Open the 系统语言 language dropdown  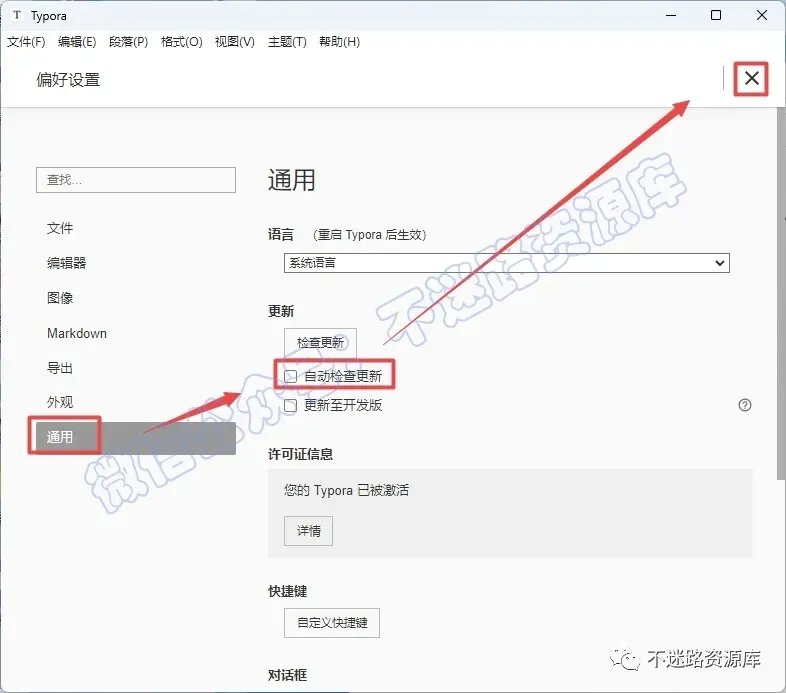[x=506, y=263]
